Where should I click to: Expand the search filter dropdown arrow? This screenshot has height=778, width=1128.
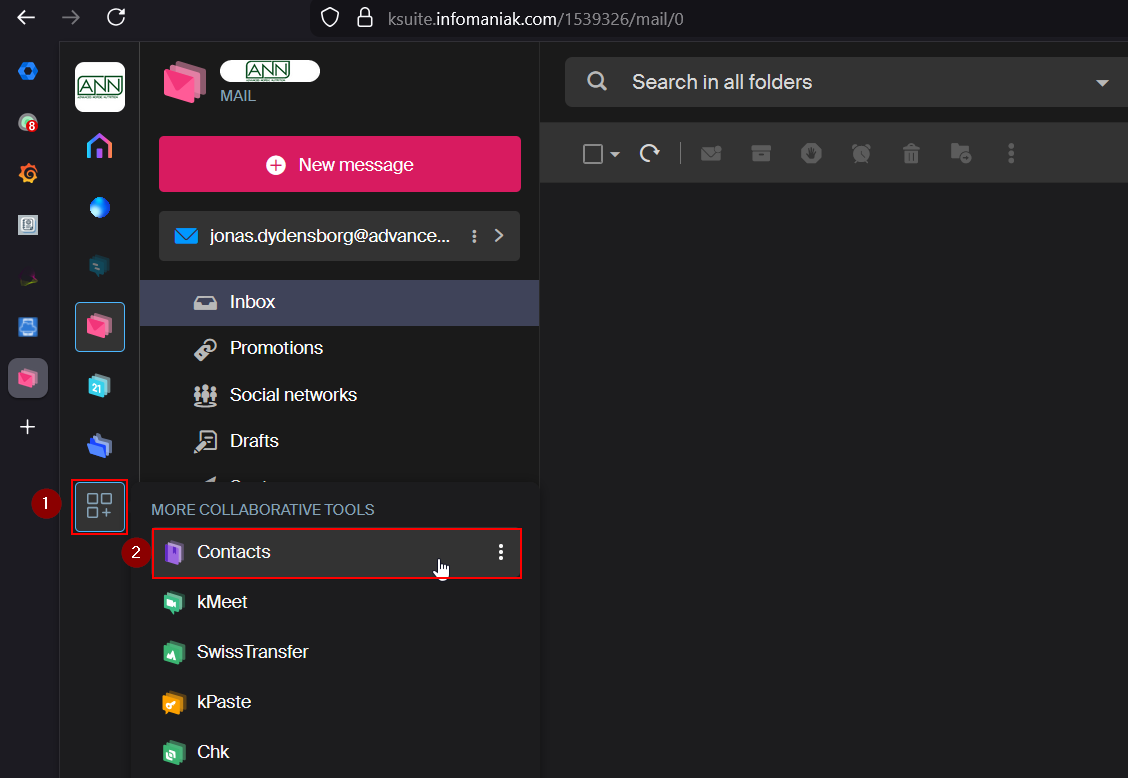(x=1102, y=83)
